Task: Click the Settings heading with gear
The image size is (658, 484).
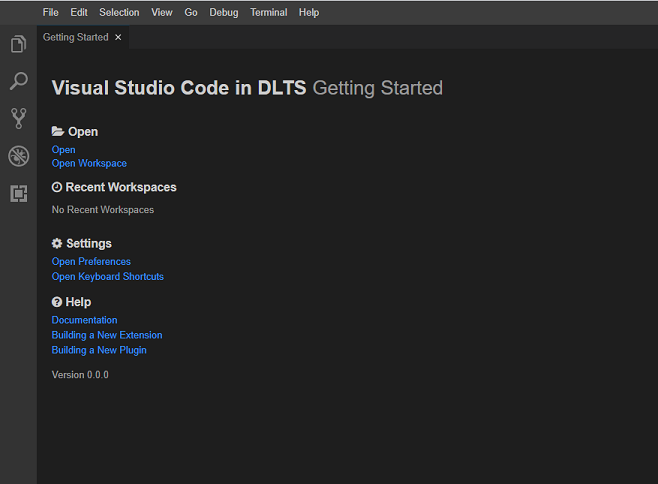Action: tap(81, 243)
